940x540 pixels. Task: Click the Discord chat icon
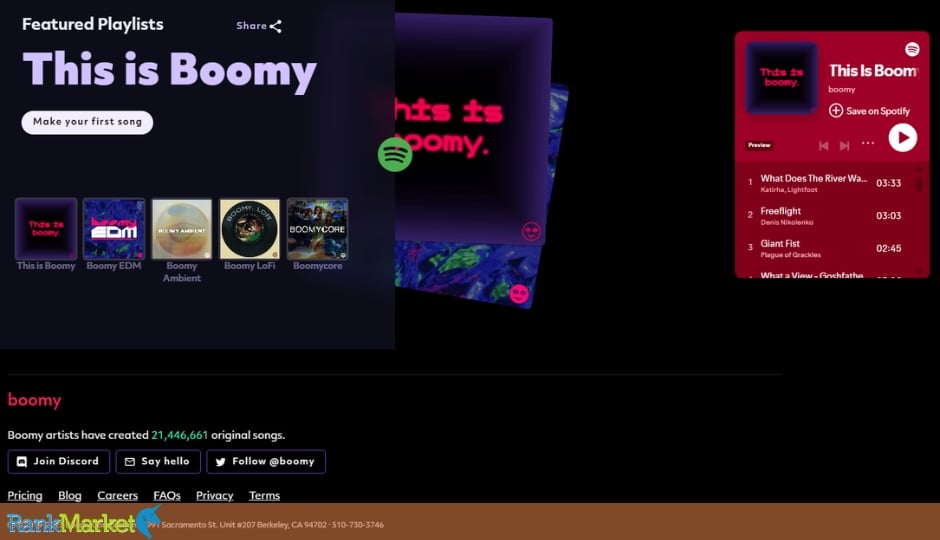click(x=22, y=461)
